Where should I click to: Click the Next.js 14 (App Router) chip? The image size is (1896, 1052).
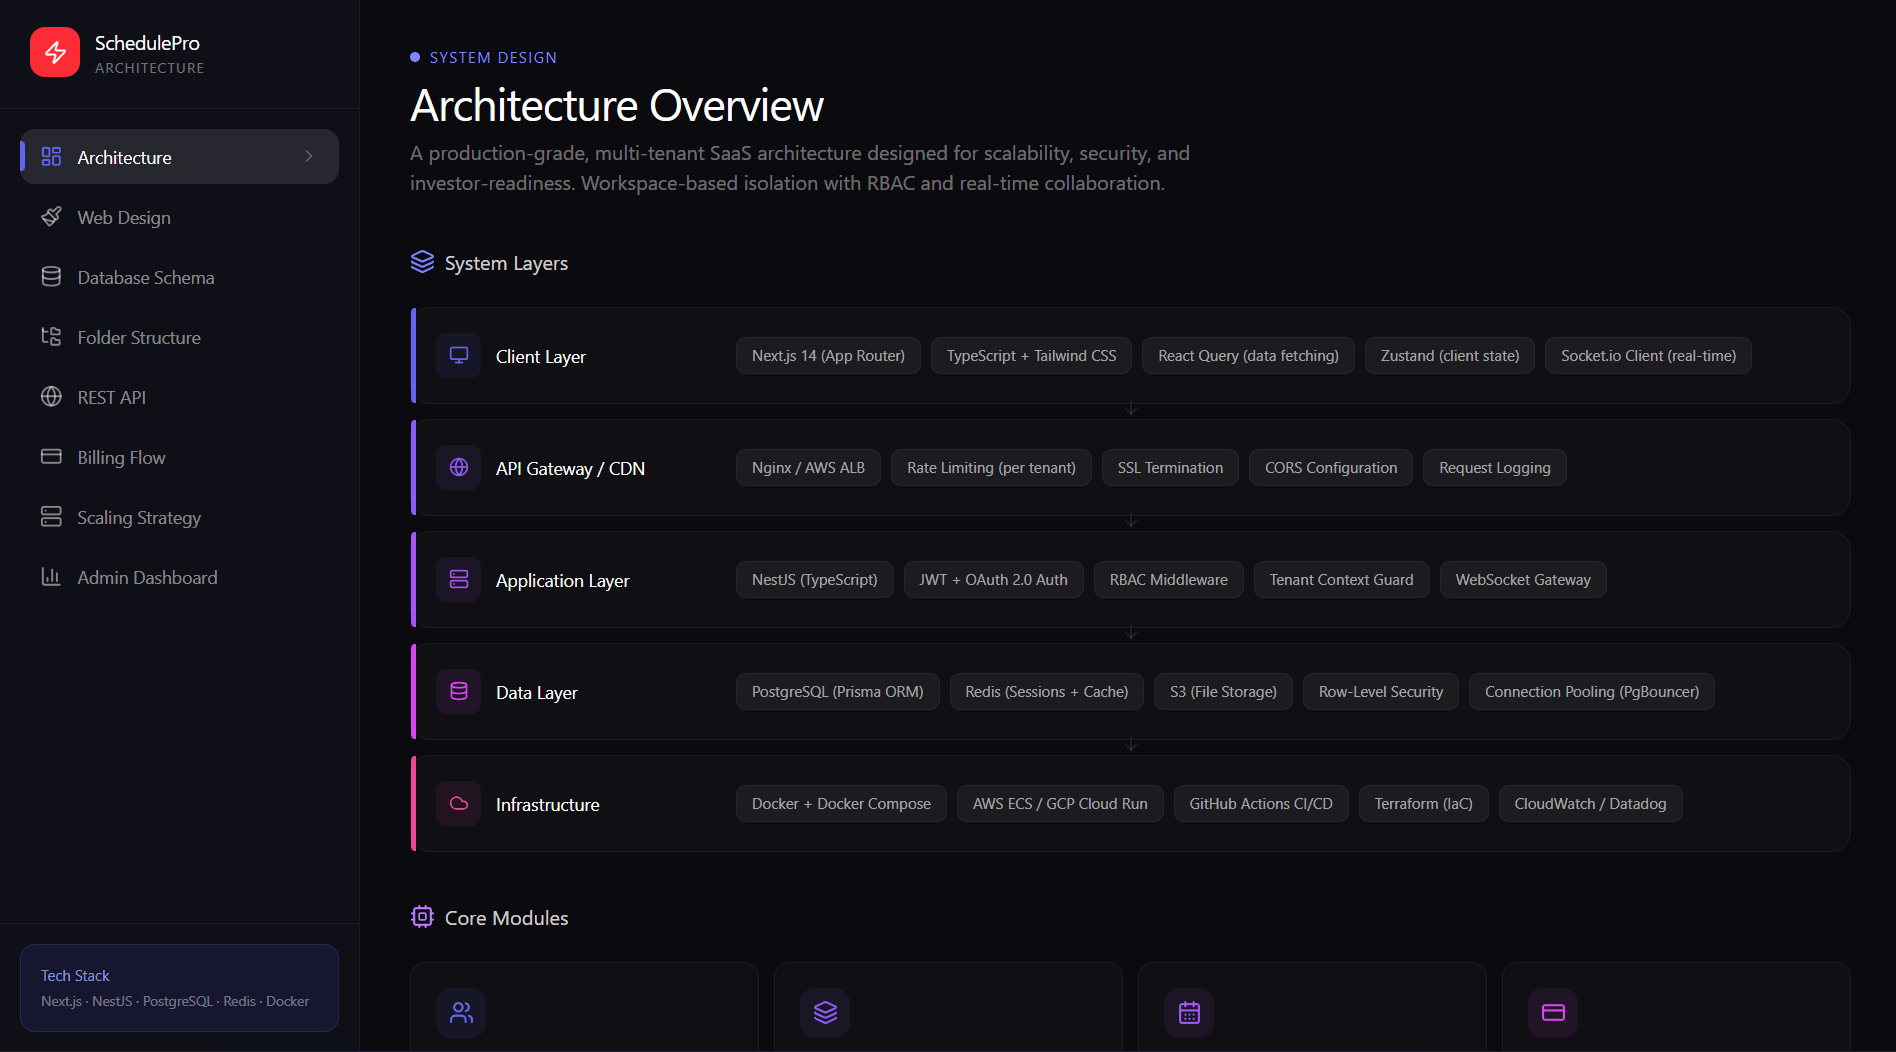click(x=827, y=355)
